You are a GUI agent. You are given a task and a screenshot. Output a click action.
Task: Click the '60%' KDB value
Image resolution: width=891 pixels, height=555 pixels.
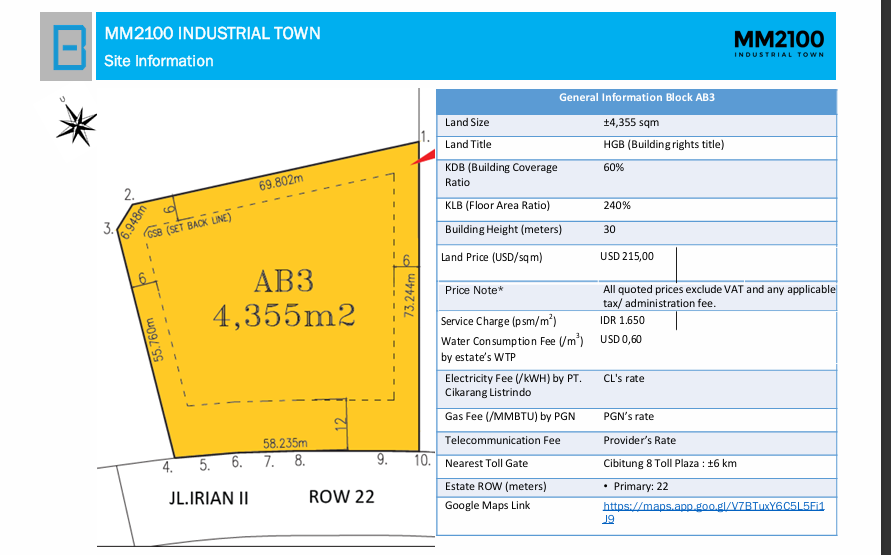pos(614,168)
